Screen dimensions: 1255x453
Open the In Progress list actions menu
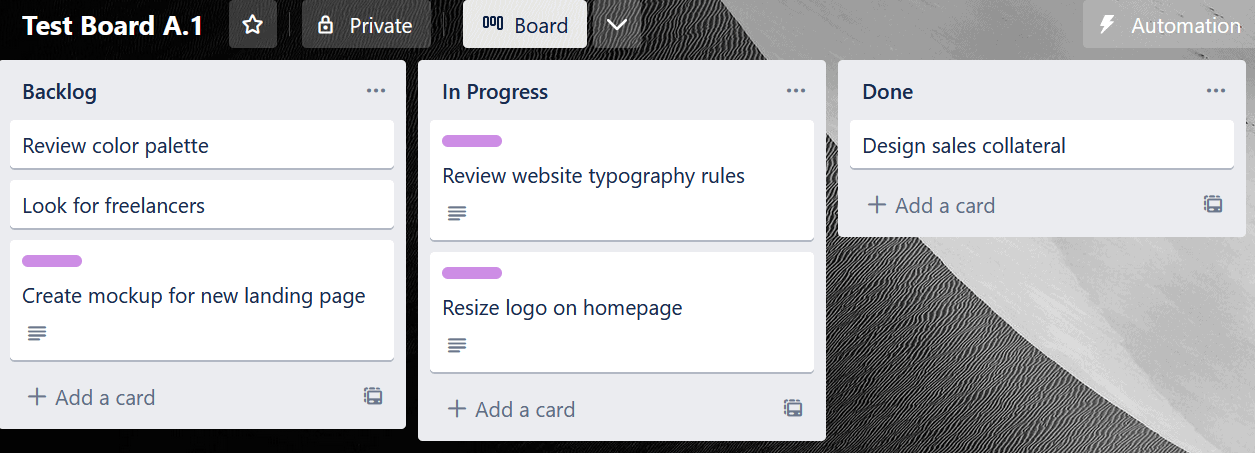(x=796, y=91)
